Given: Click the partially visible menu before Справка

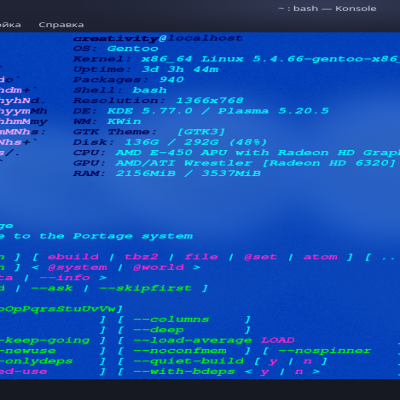Looking at the screenshot, I should click(10, 25).
